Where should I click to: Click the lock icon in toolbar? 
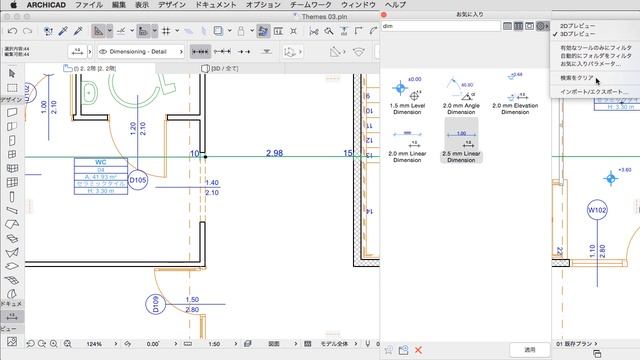241,31
